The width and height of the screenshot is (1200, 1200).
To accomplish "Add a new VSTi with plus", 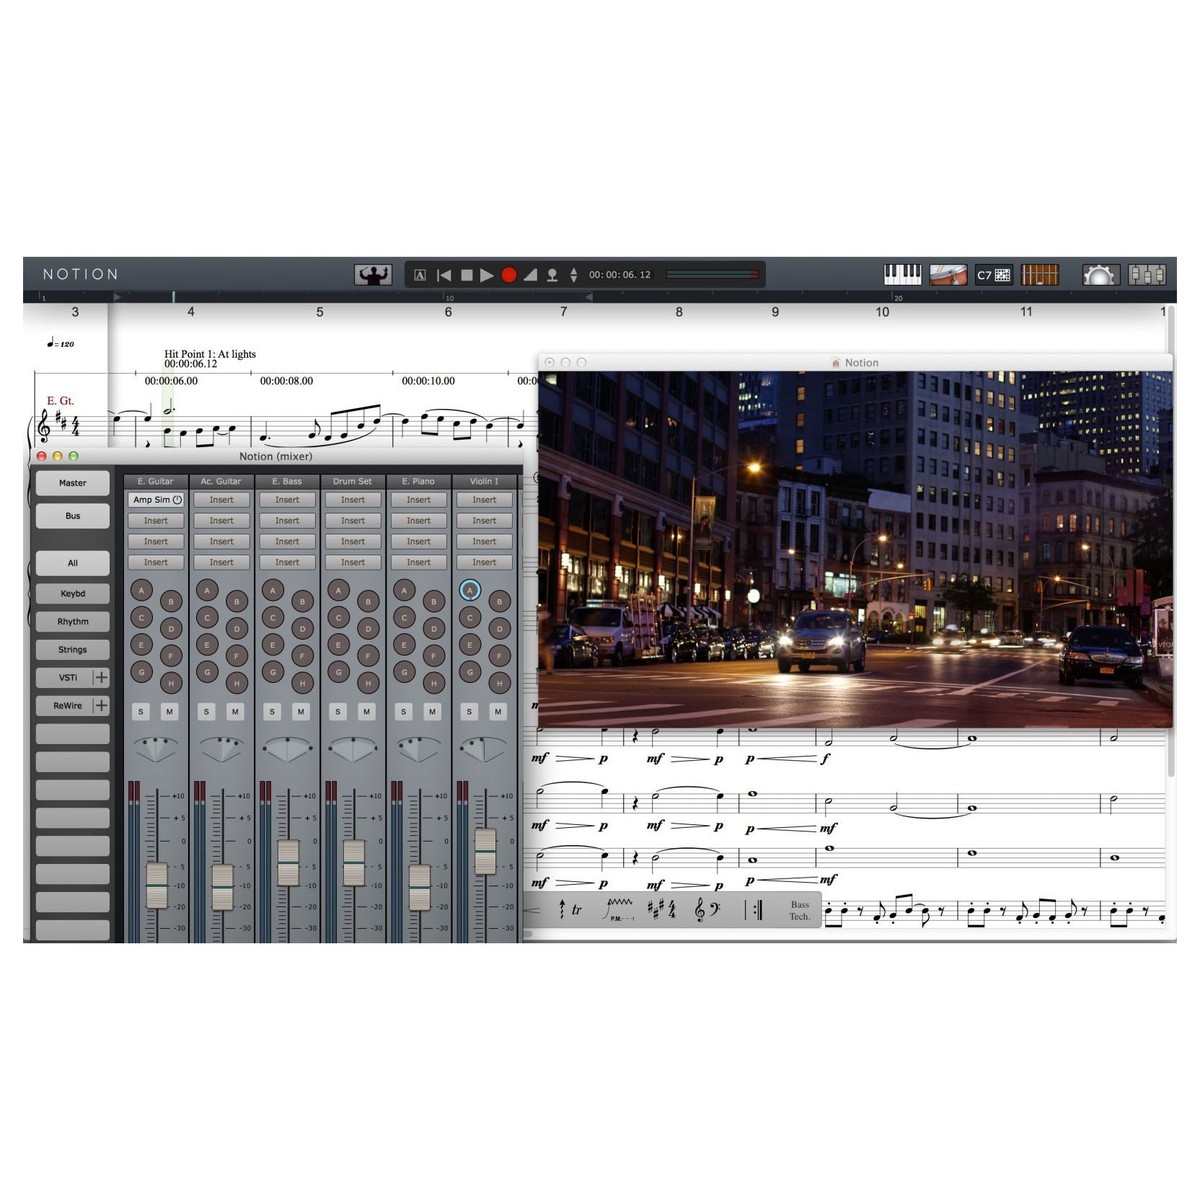I will (101, 678).
